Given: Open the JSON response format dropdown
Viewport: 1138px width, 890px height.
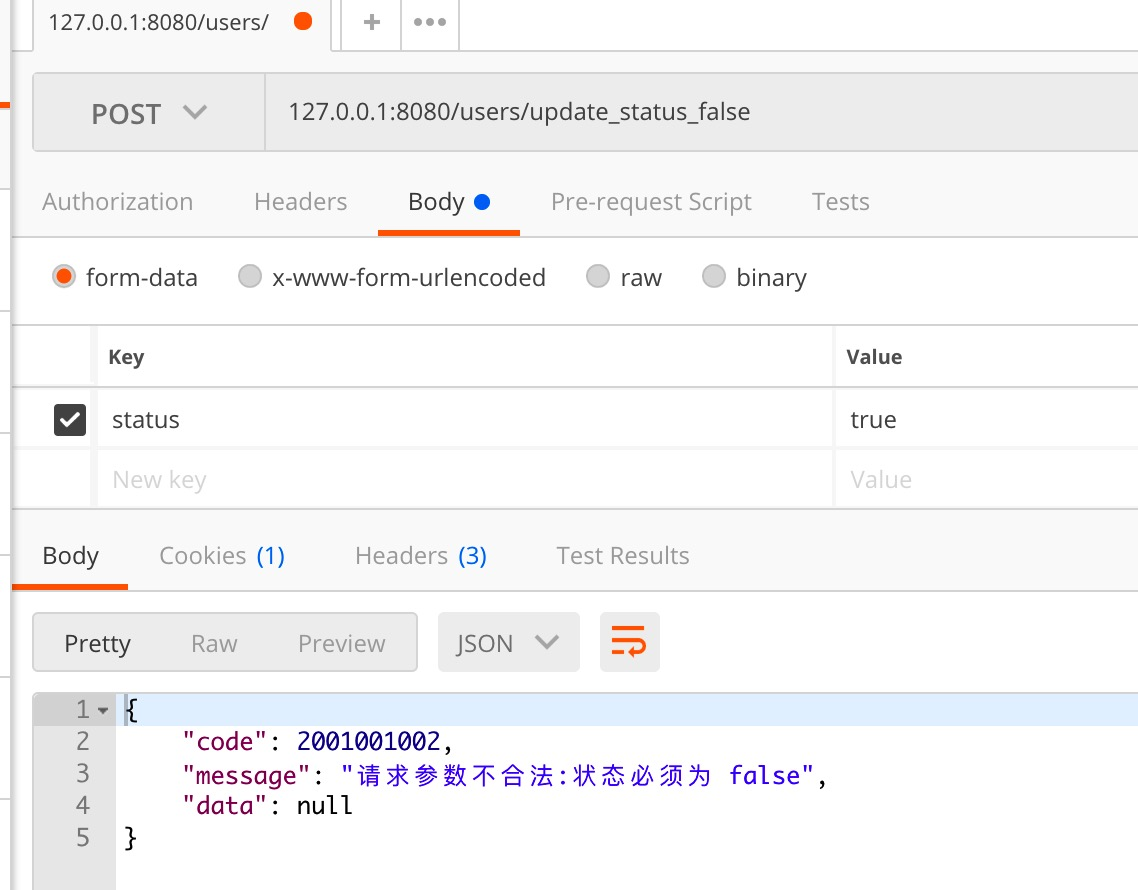Looking at the screenshot, I should click(x=508, y=641).
